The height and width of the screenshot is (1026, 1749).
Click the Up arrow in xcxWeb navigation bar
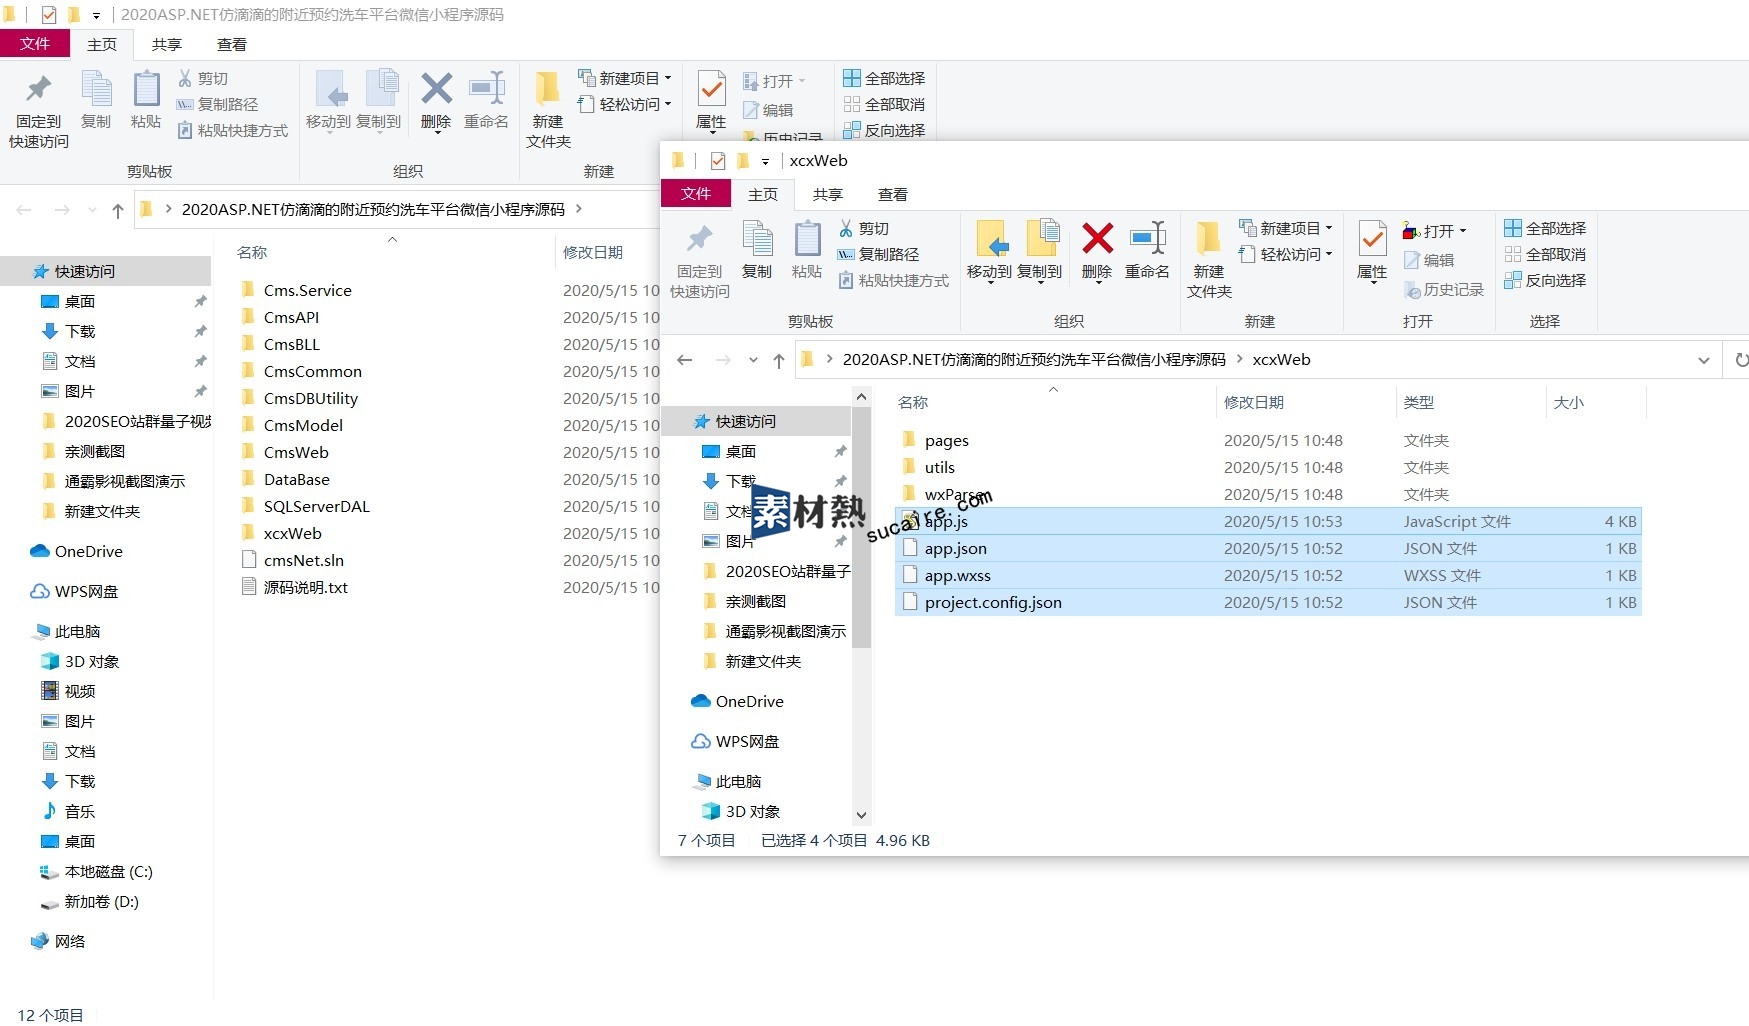click(779, 360)
